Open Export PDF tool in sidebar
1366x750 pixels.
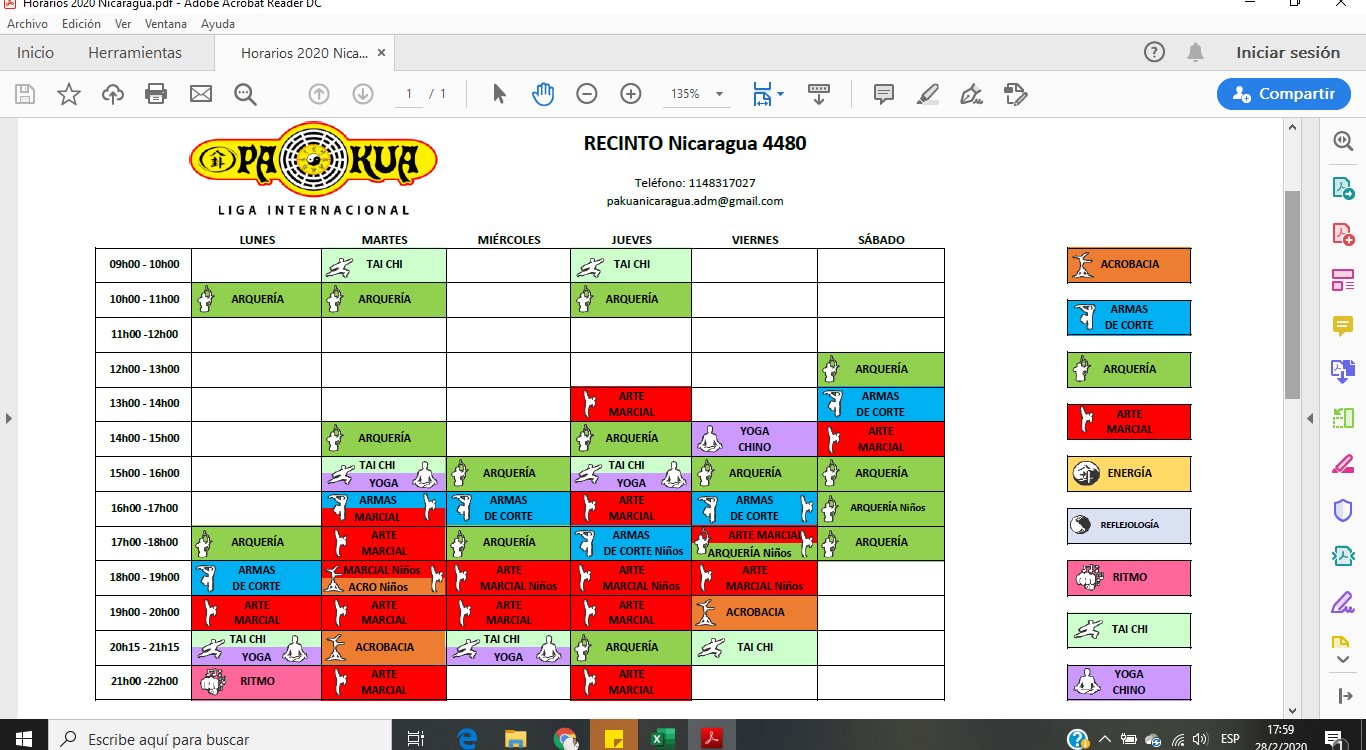coord(1342,188)
